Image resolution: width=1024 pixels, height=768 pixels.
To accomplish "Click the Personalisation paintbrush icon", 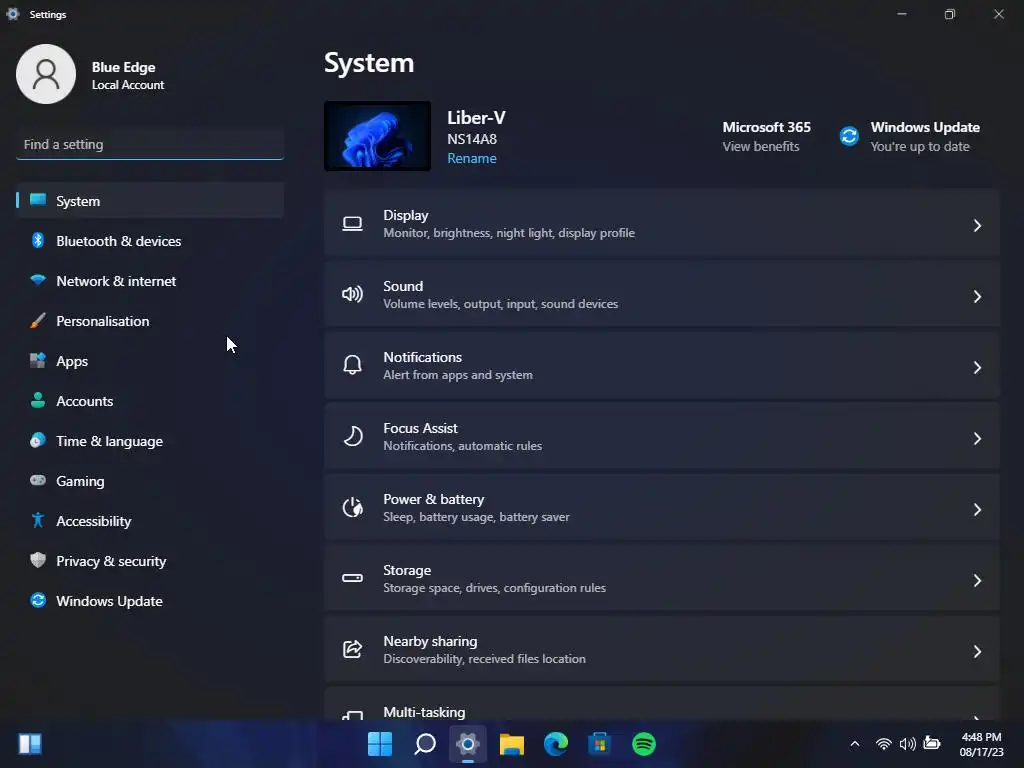I will coord(38,320).
